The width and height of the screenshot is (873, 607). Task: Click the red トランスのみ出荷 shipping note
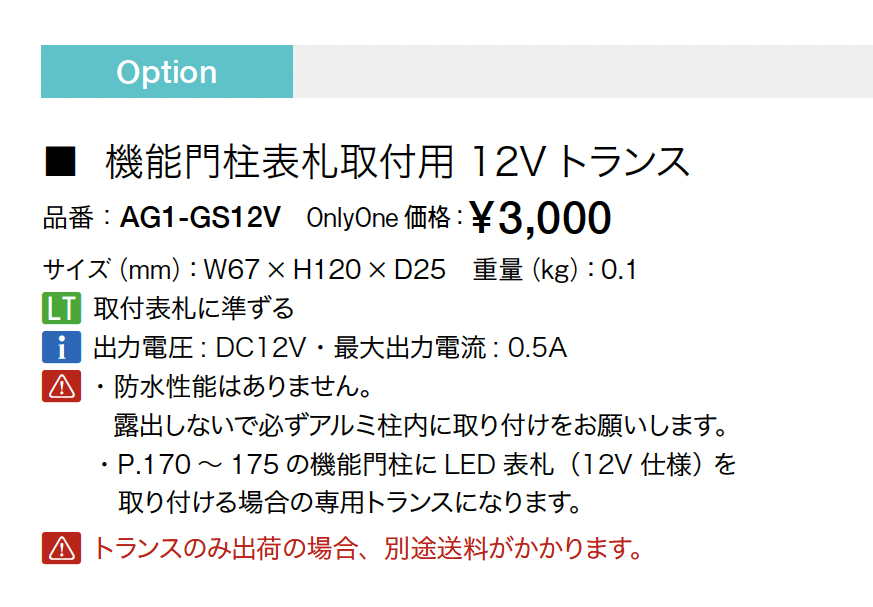click(366, 548)
